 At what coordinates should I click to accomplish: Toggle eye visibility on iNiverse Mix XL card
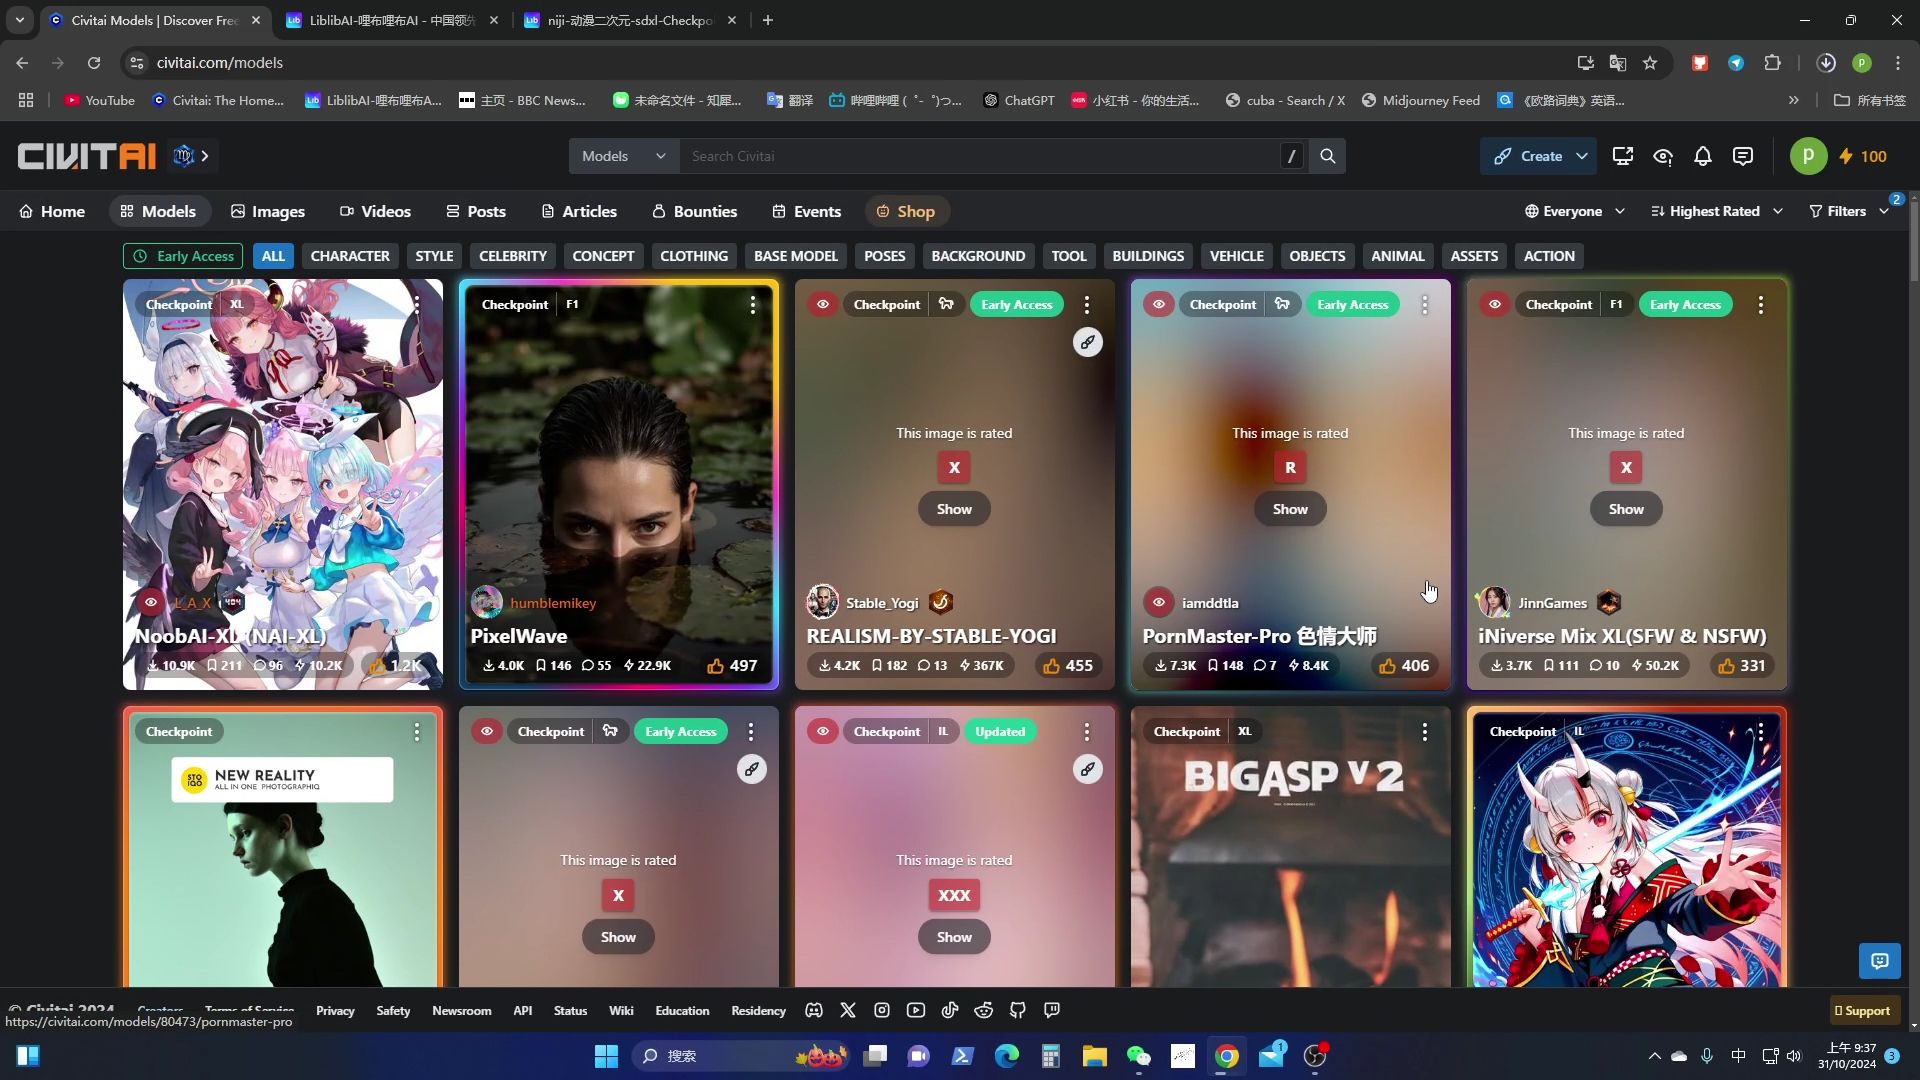click(x=1494, y=304)
